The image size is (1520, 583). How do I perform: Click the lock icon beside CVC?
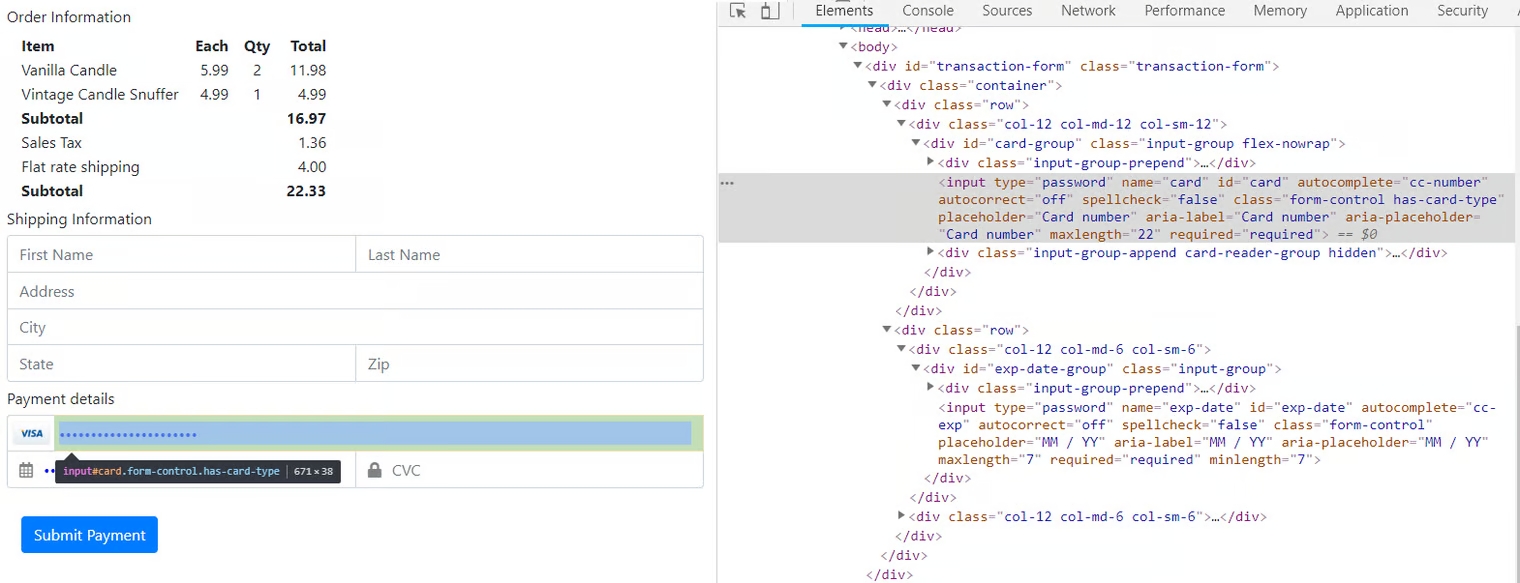(375, 470)
